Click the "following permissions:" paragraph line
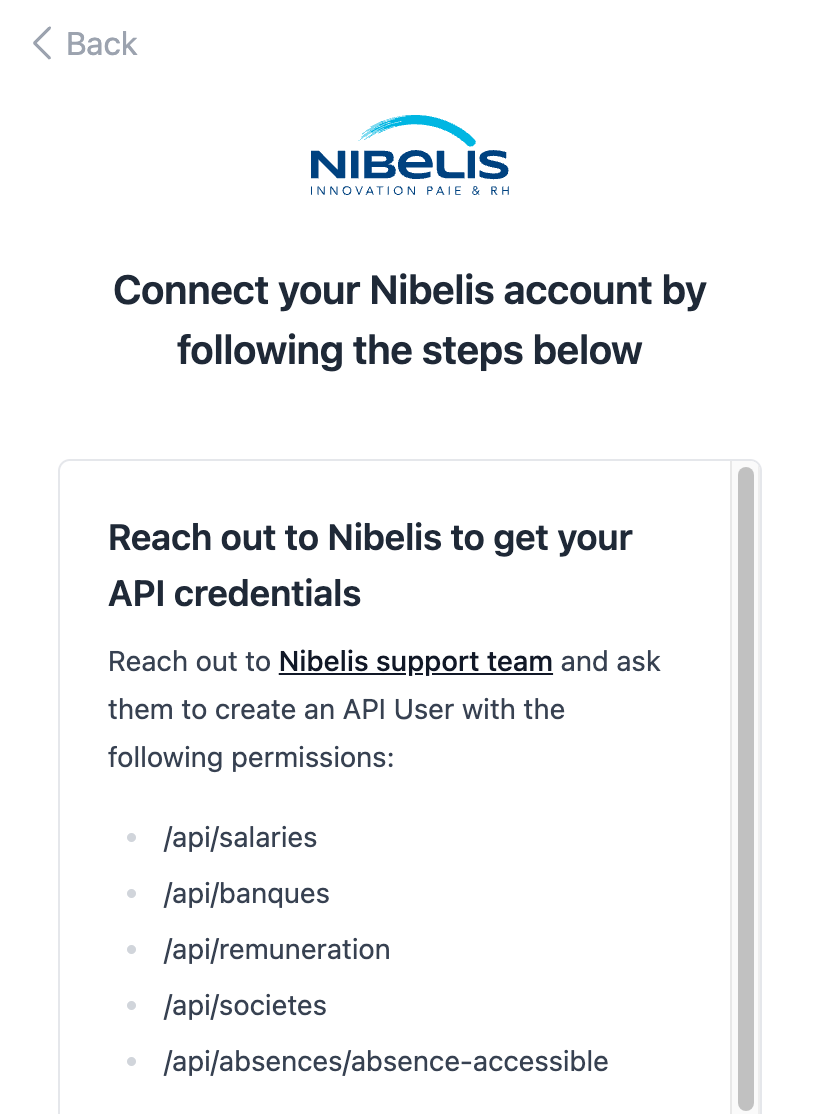Image resolution: width=816 pixels, height=1114 pixels. (252, 757)
